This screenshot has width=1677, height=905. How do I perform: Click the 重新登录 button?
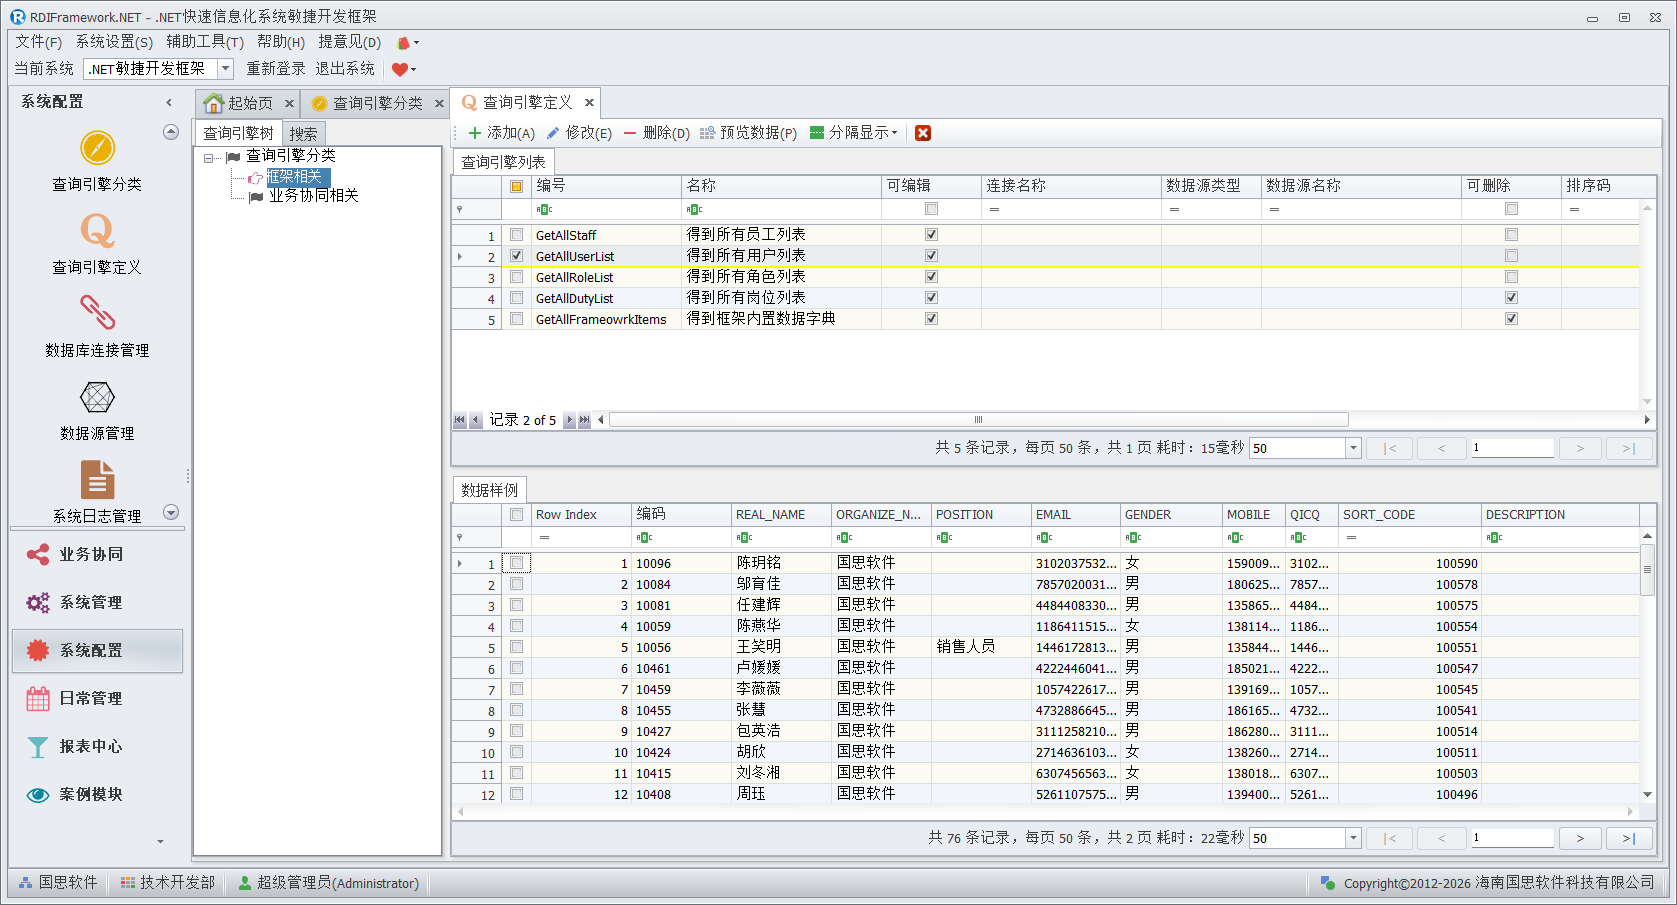276,69
